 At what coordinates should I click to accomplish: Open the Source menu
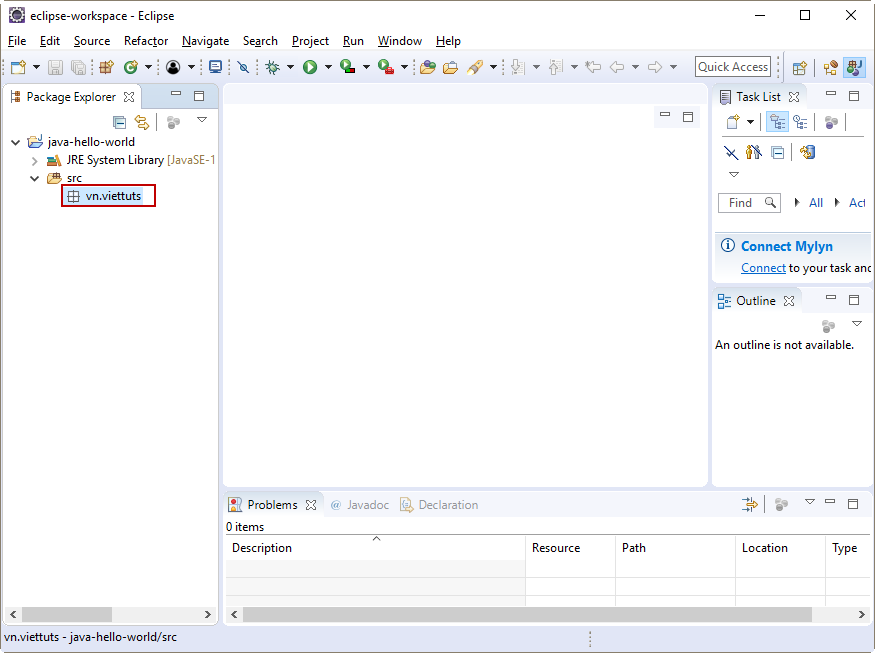pyautogui.click(x=92, y=41)
